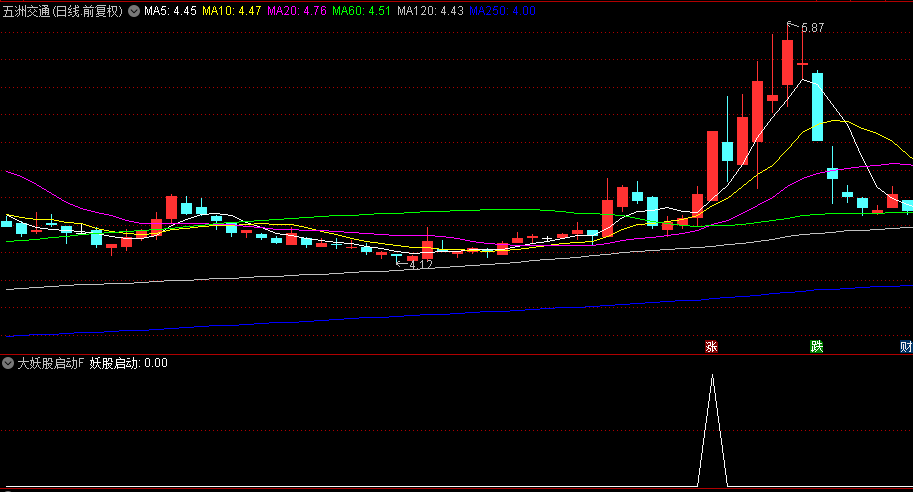
Task: Click the 4.12 low price label
Action: 421,265
